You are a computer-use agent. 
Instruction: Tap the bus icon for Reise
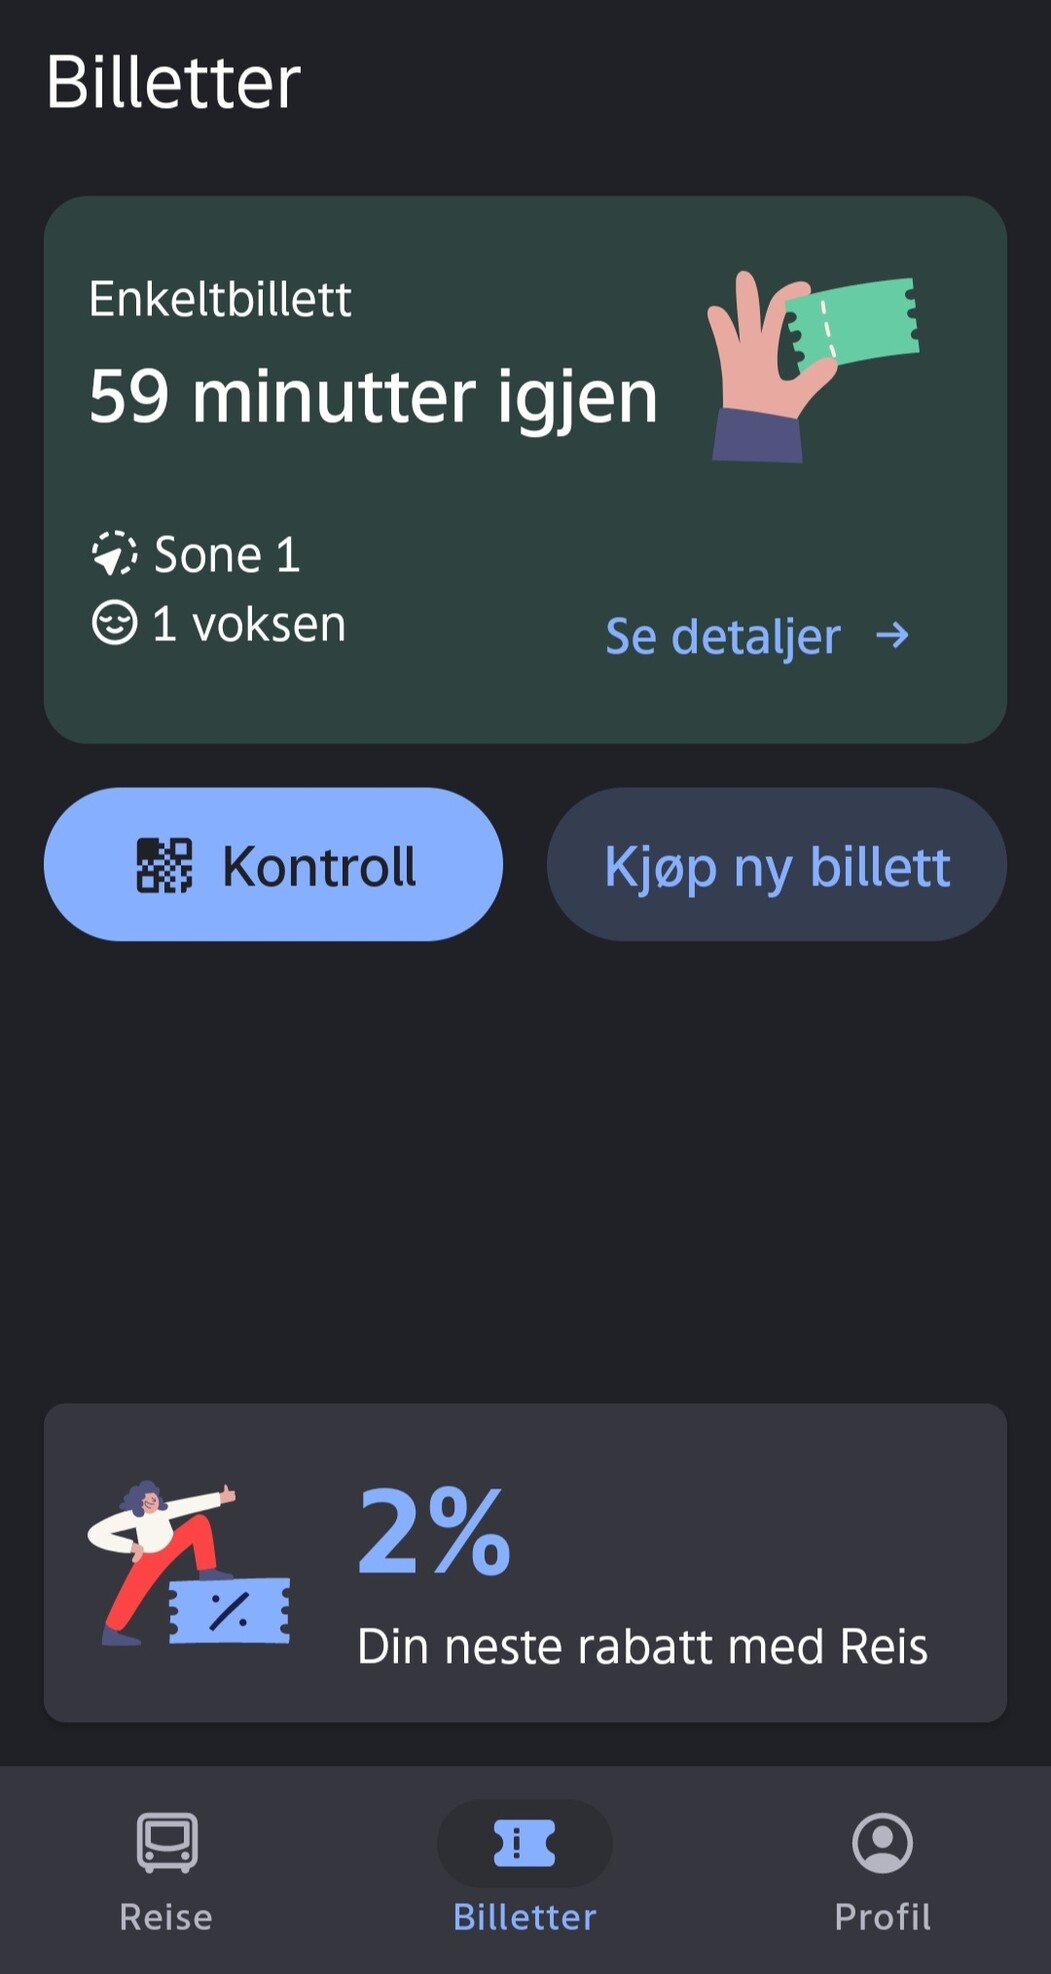(x=167, y=1842)
